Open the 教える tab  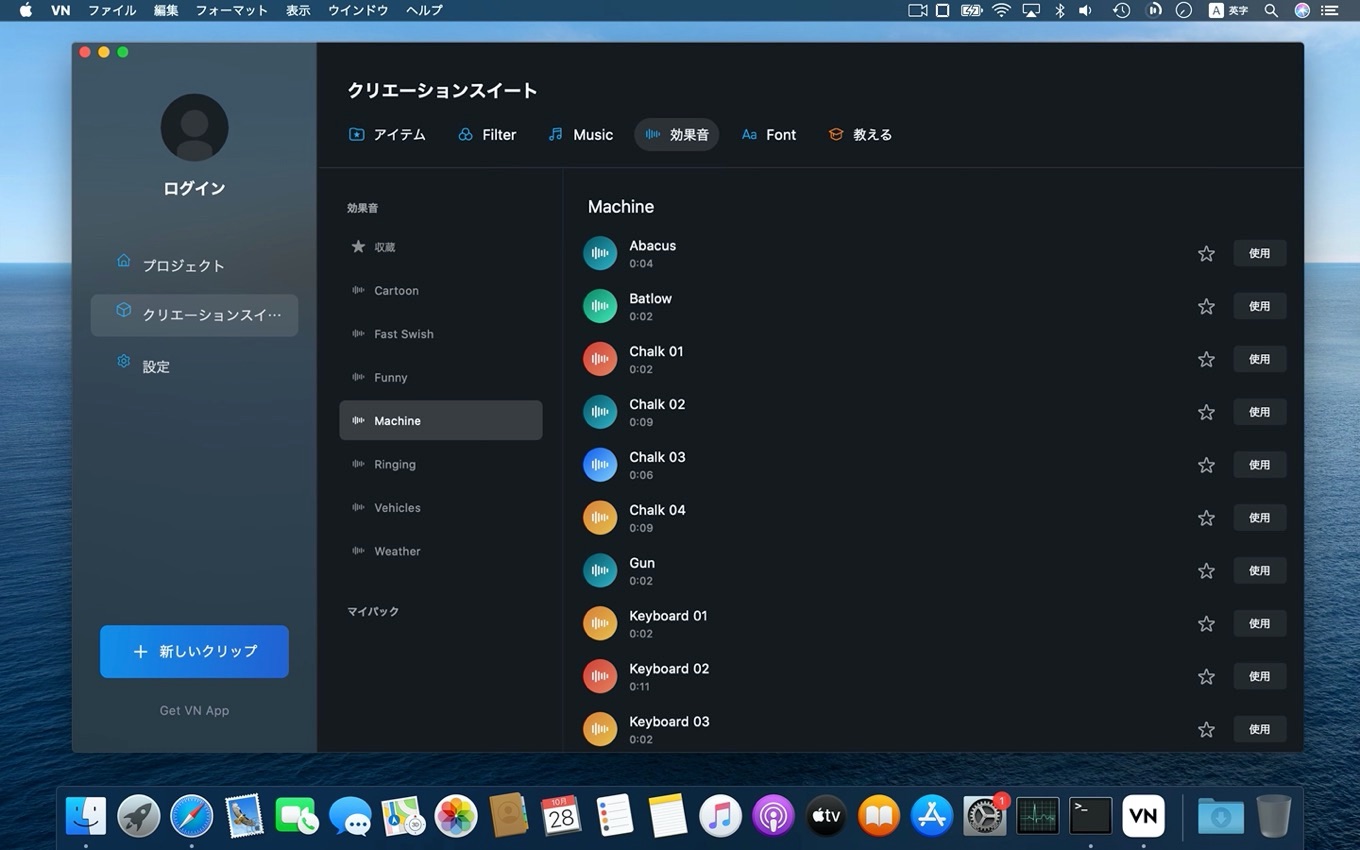click(860, 134)
